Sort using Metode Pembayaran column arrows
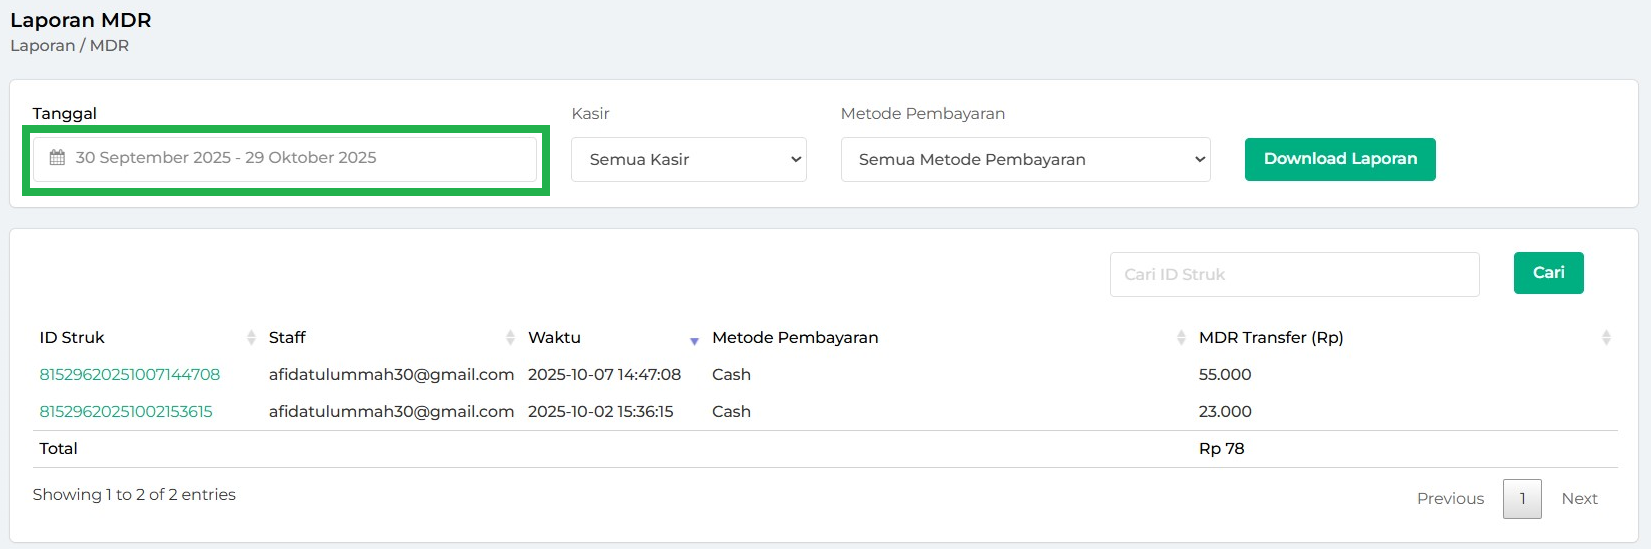 point(1181,338)
